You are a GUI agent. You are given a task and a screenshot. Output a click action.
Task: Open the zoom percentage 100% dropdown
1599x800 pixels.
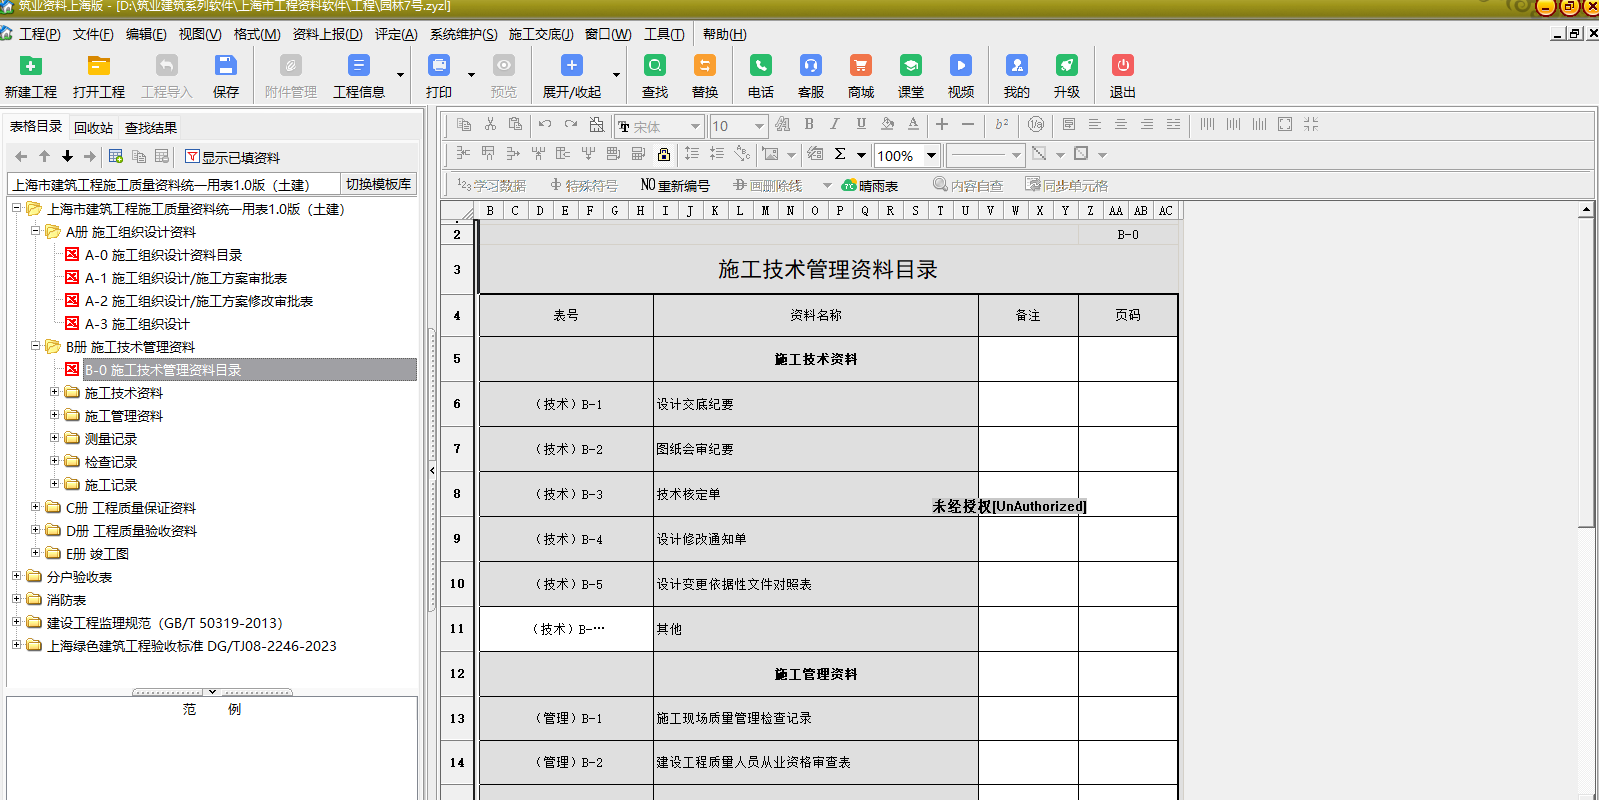[931, 155]
